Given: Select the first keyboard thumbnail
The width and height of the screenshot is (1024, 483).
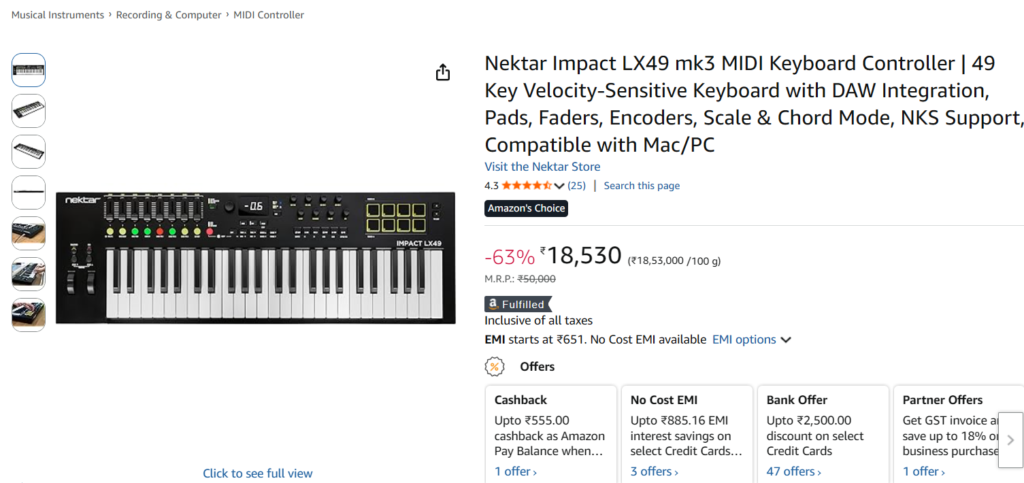Looking at the screenshot, I should (28, 70).
